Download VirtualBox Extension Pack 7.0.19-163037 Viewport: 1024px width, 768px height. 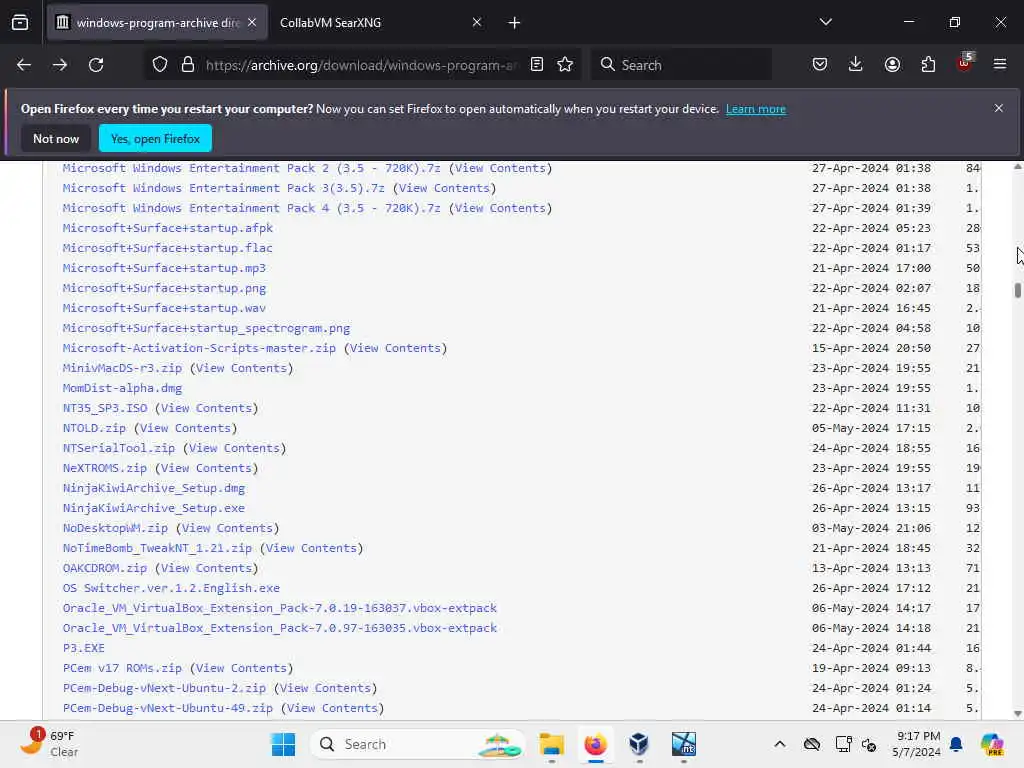(x=280, y=608)
